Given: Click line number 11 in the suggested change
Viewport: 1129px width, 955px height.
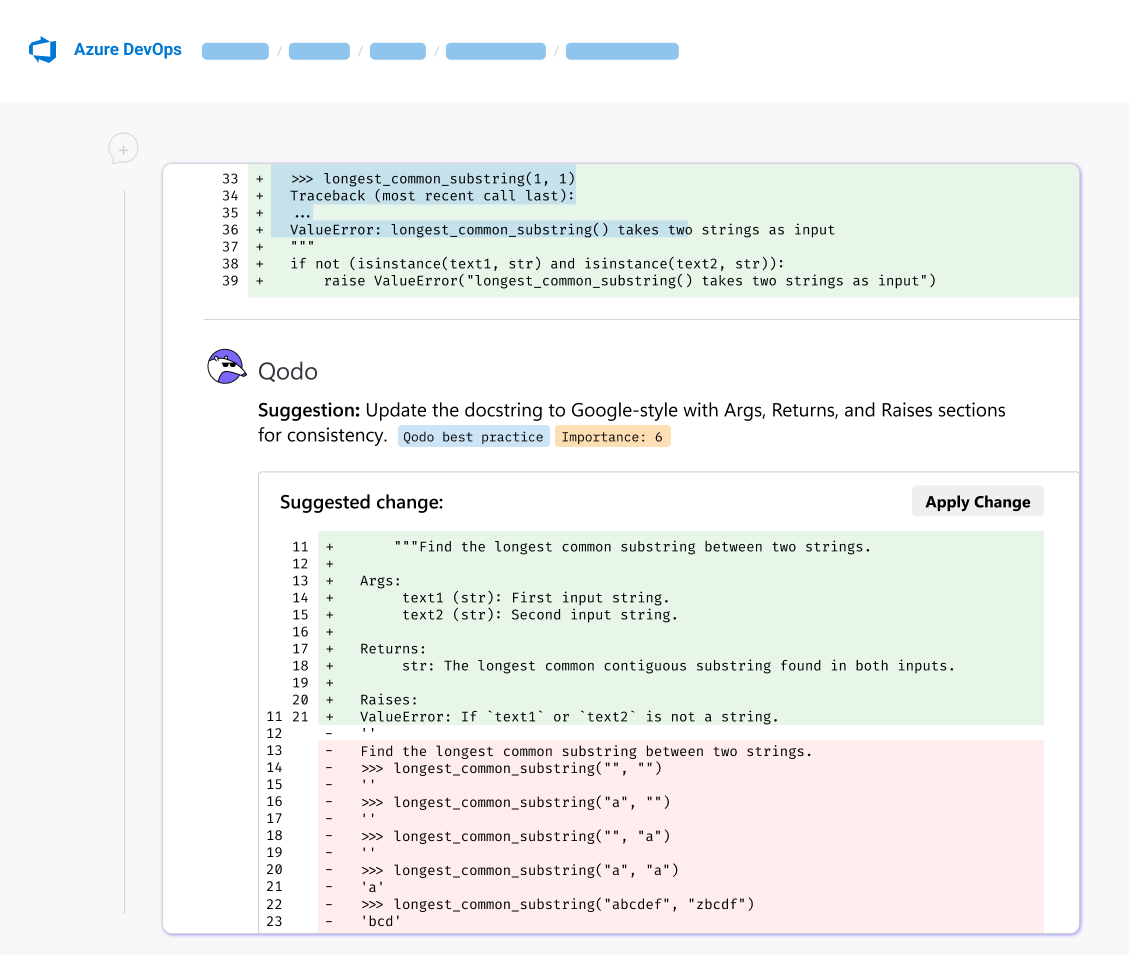Looking at the screenshot, I should click(300, 547).
